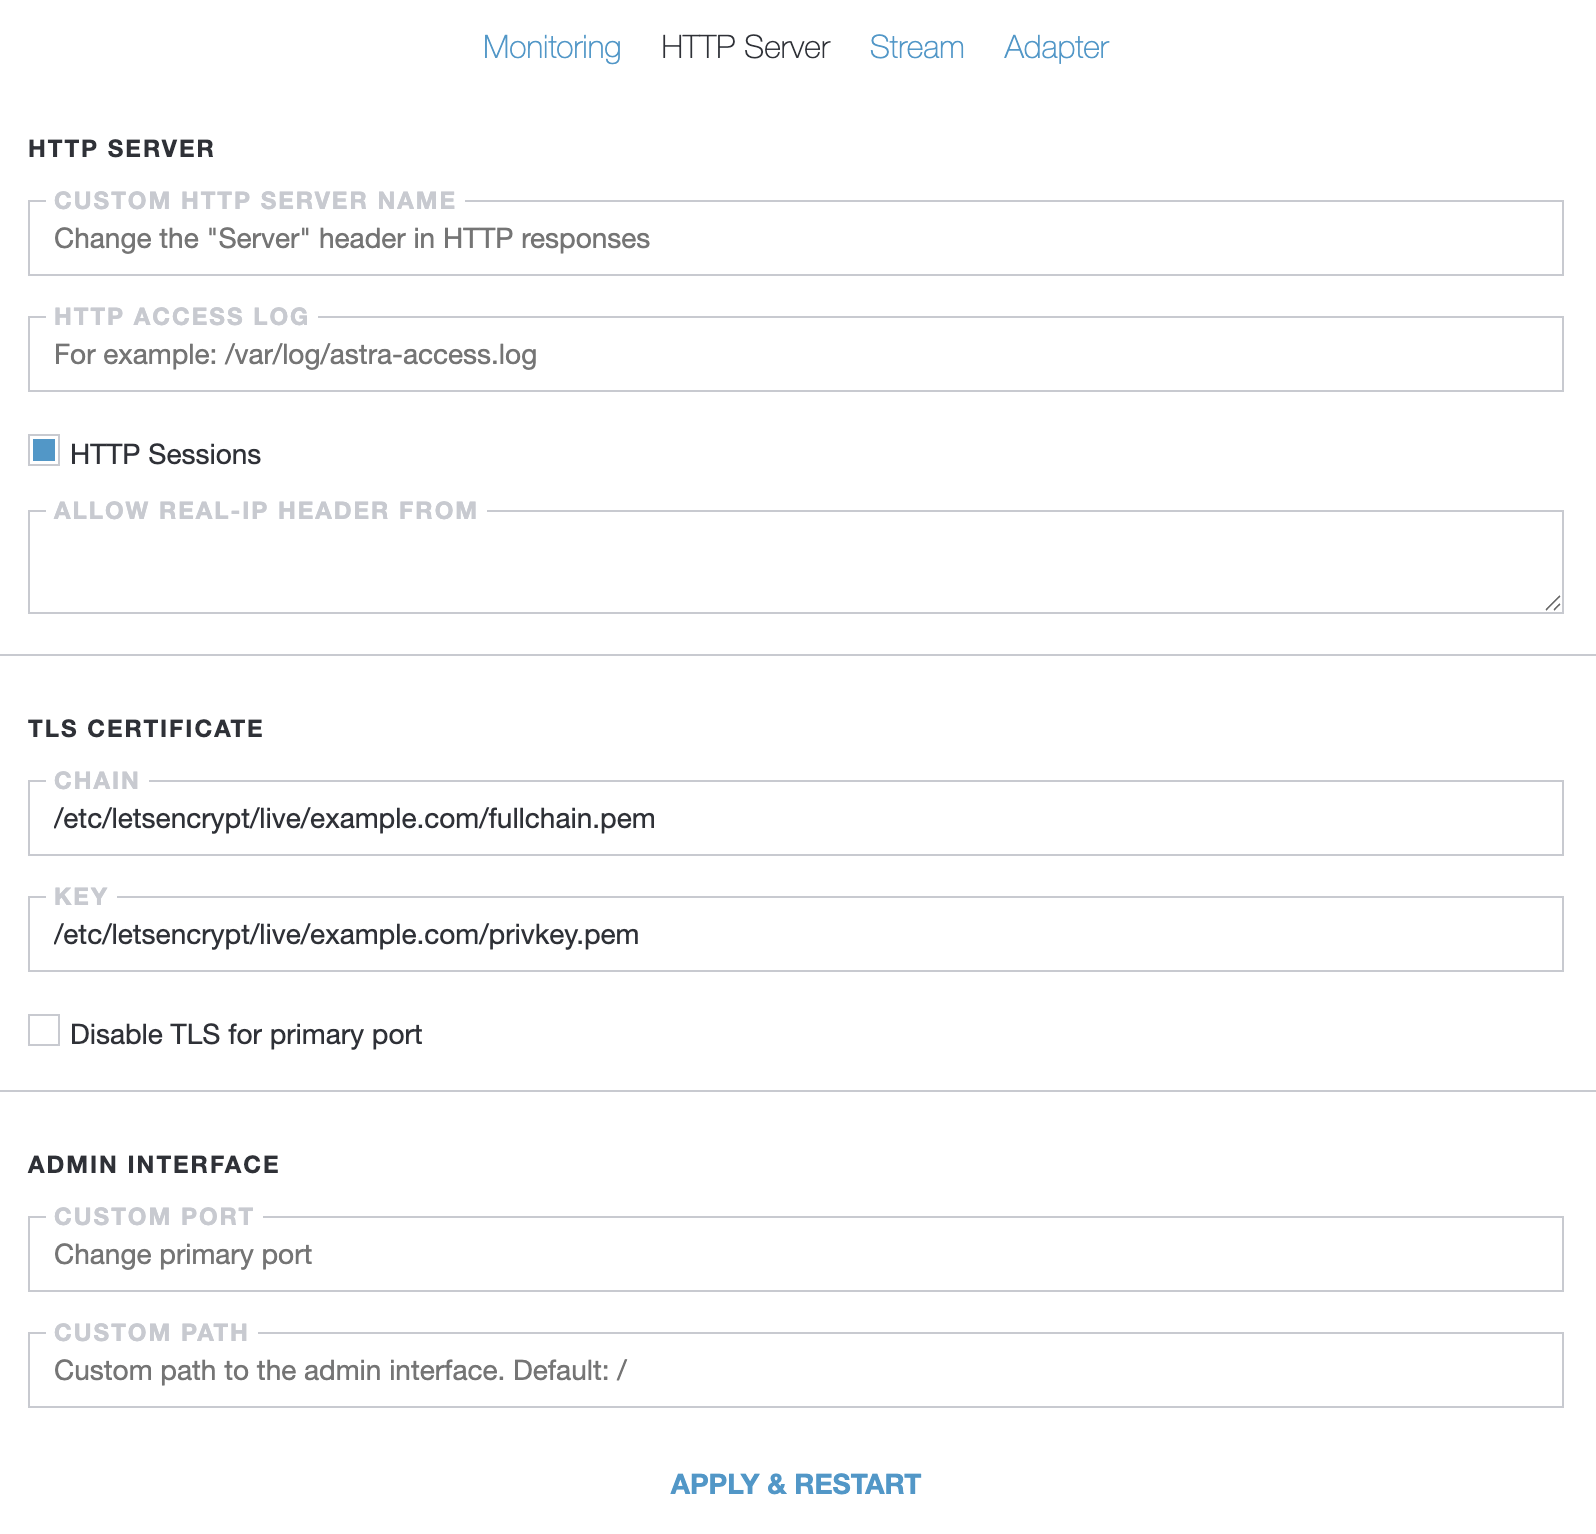Focus the HTTP Access Log input

click(x=795, y=355)
